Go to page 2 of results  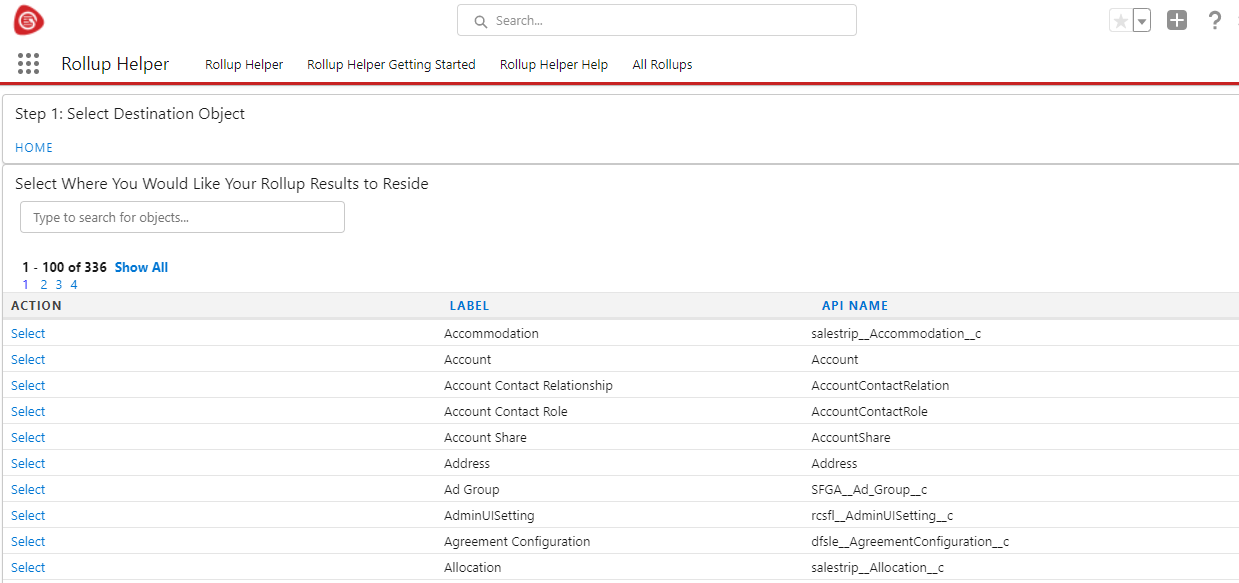coord(44,284)
